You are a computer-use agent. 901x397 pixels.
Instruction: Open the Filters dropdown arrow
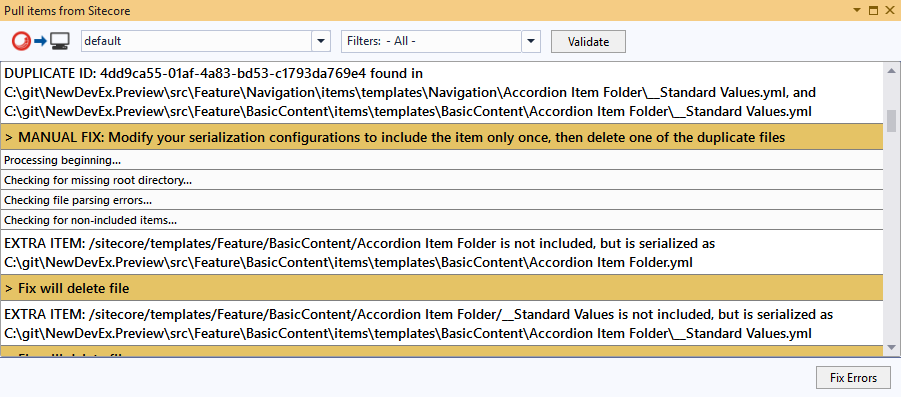[x=530, y=41]
